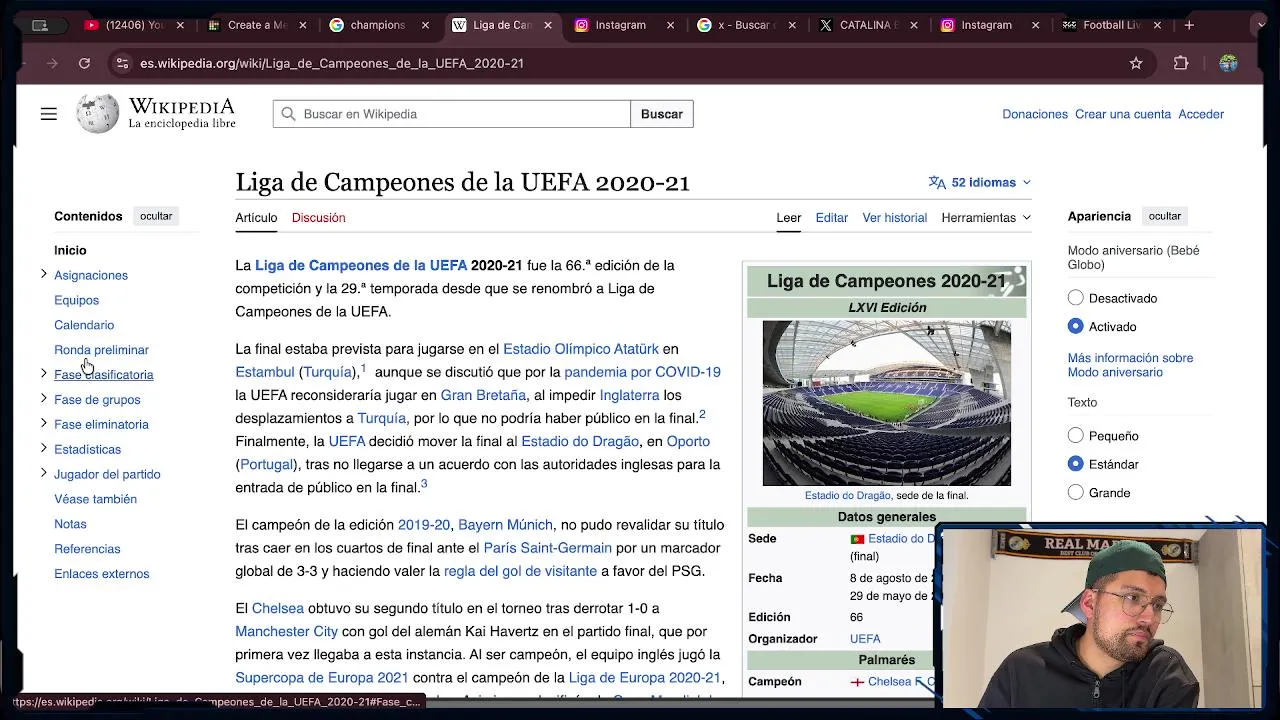Hide the Contenidos sidebar with ocultar

[156, 216]
